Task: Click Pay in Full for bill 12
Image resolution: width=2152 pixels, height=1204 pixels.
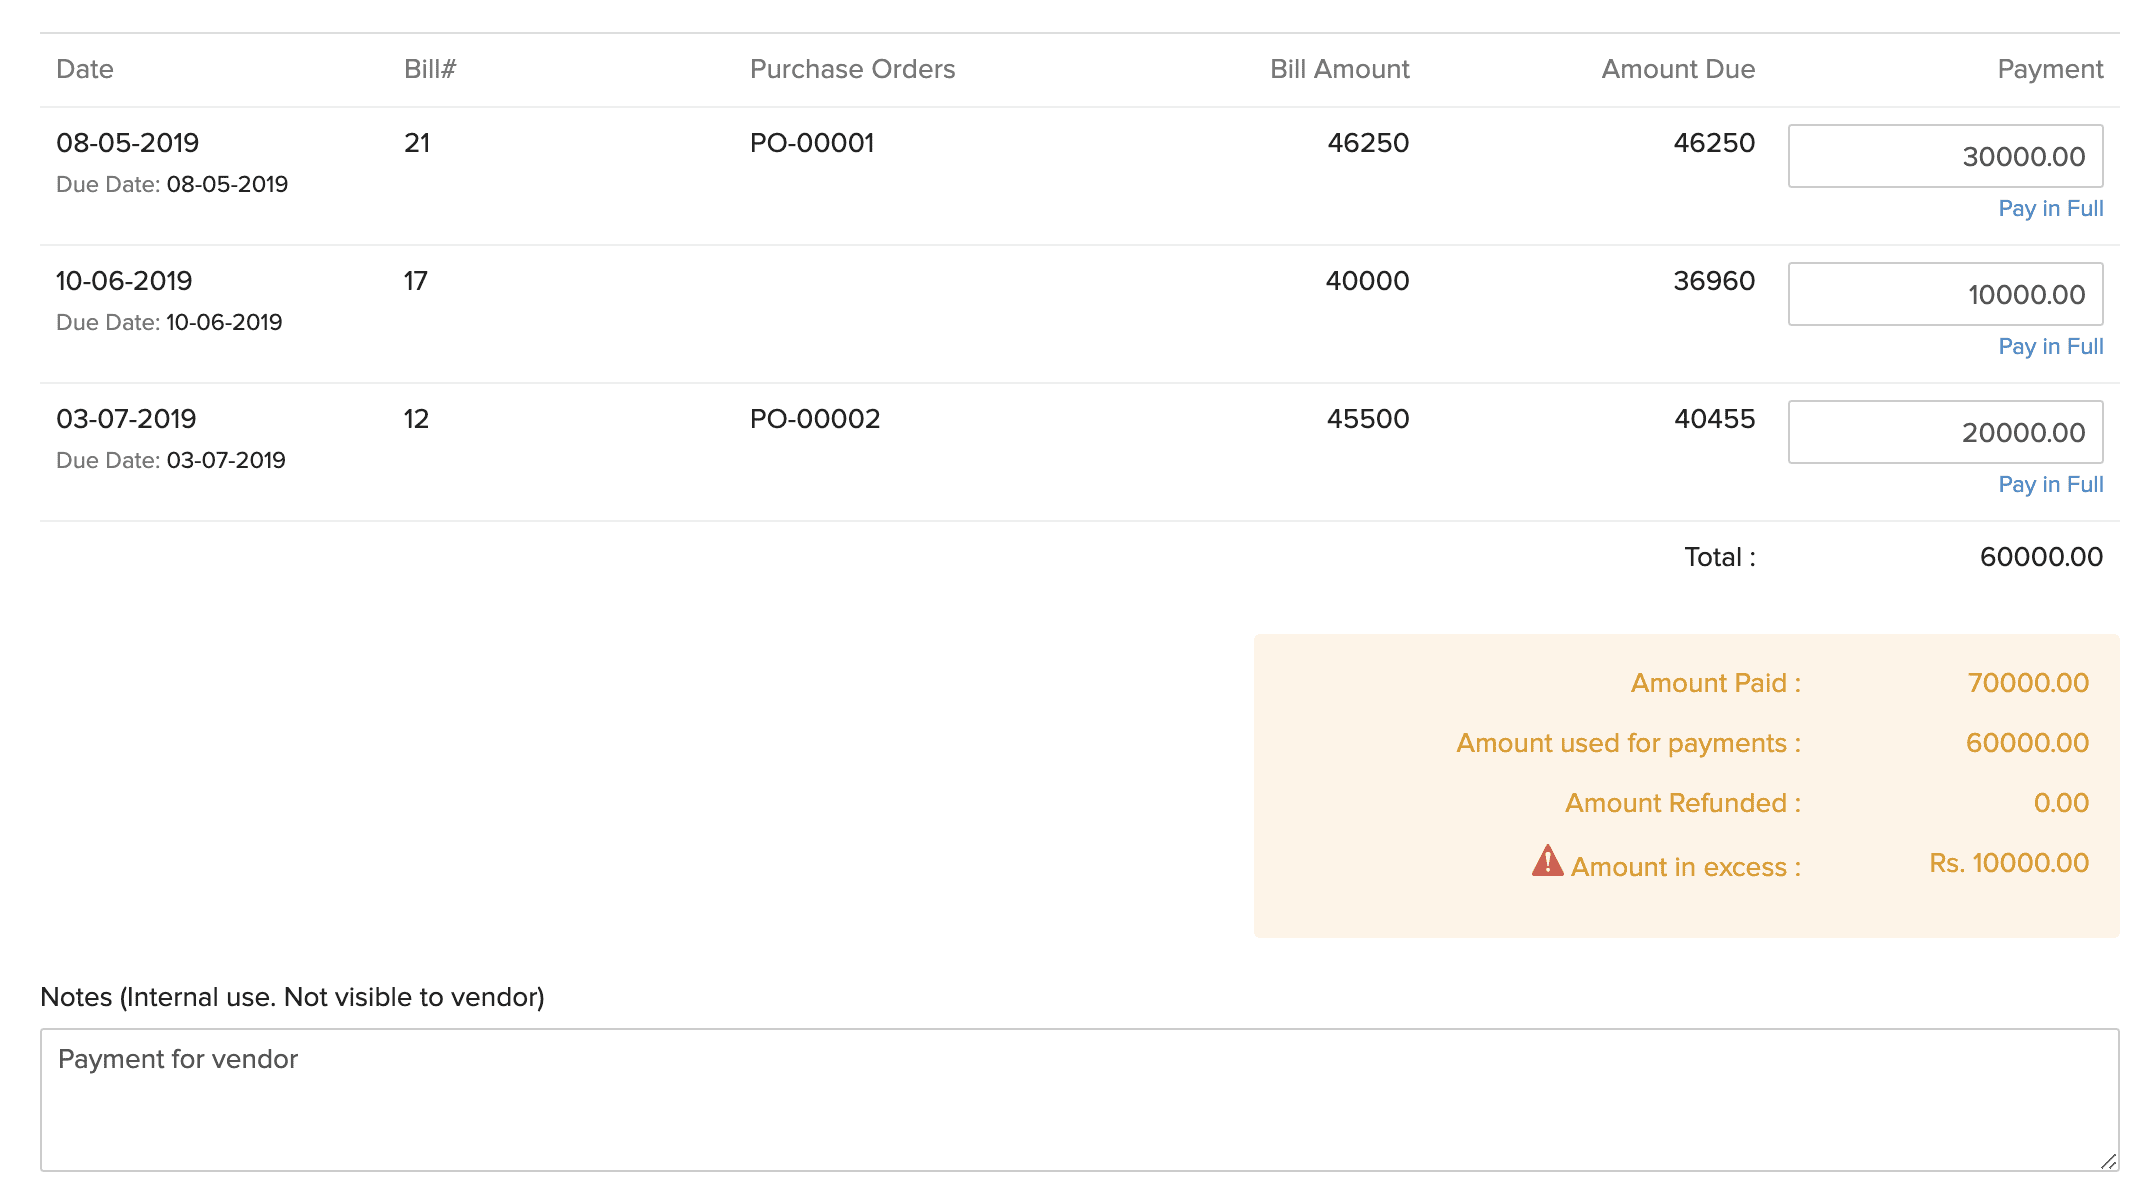Action: (2050, 484)
